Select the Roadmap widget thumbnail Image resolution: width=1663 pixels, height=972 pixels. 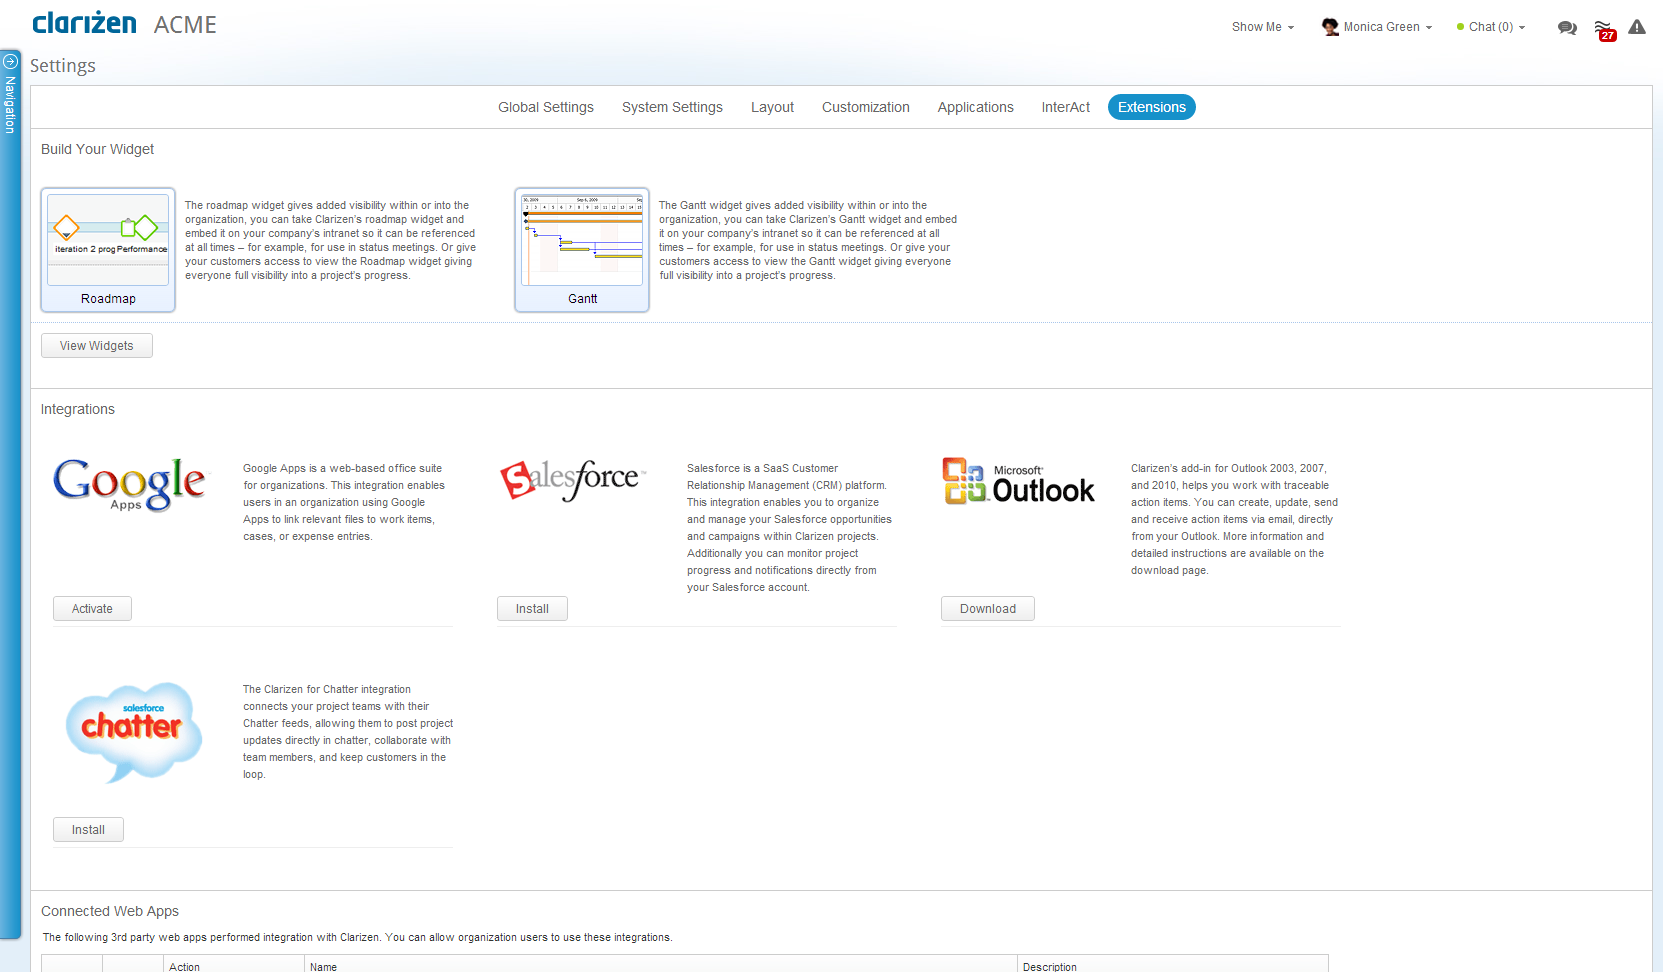pos(108,250)
